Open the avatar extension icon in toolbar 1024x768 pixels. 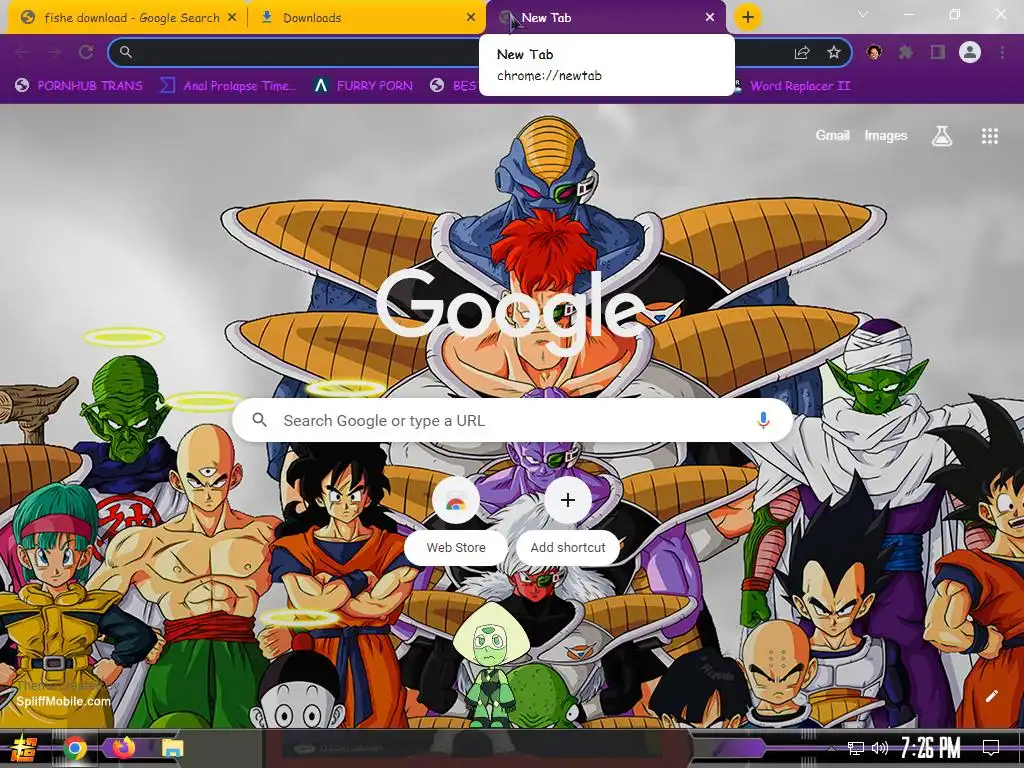tap(874, 52)
